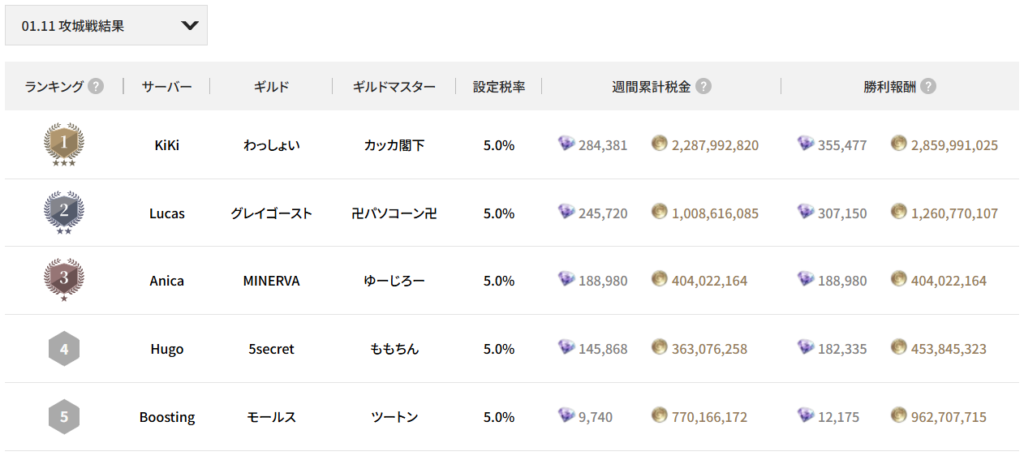
Task: Click the ギルドマスター column header
Action: [x=394, y=86]
